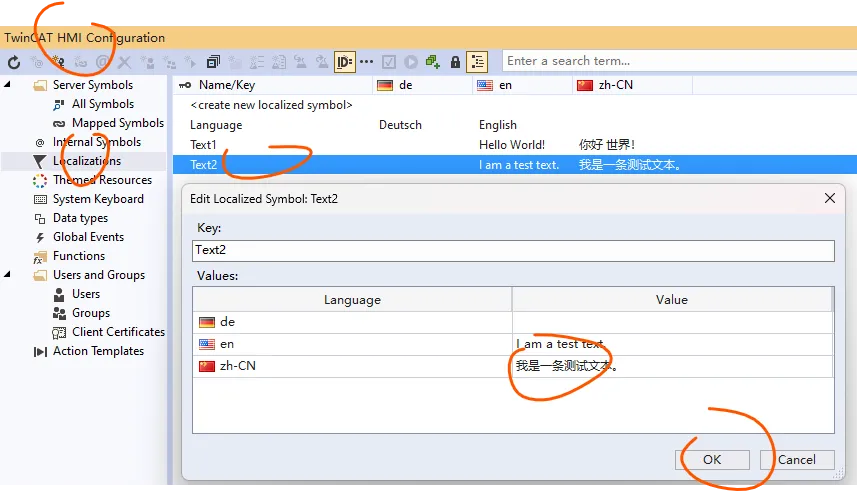The width and height of the screenshot is (857, 492).
Task: Click the greyed-out link chain toolbar icon
Action: point(80,62)
